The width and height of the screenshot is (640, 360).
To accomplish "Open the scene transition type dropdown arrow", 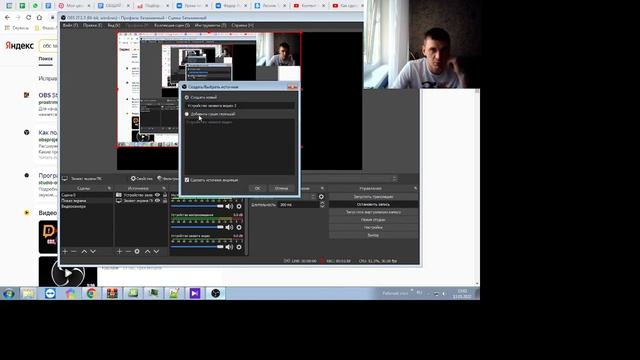I will click(x=313, y=197).
